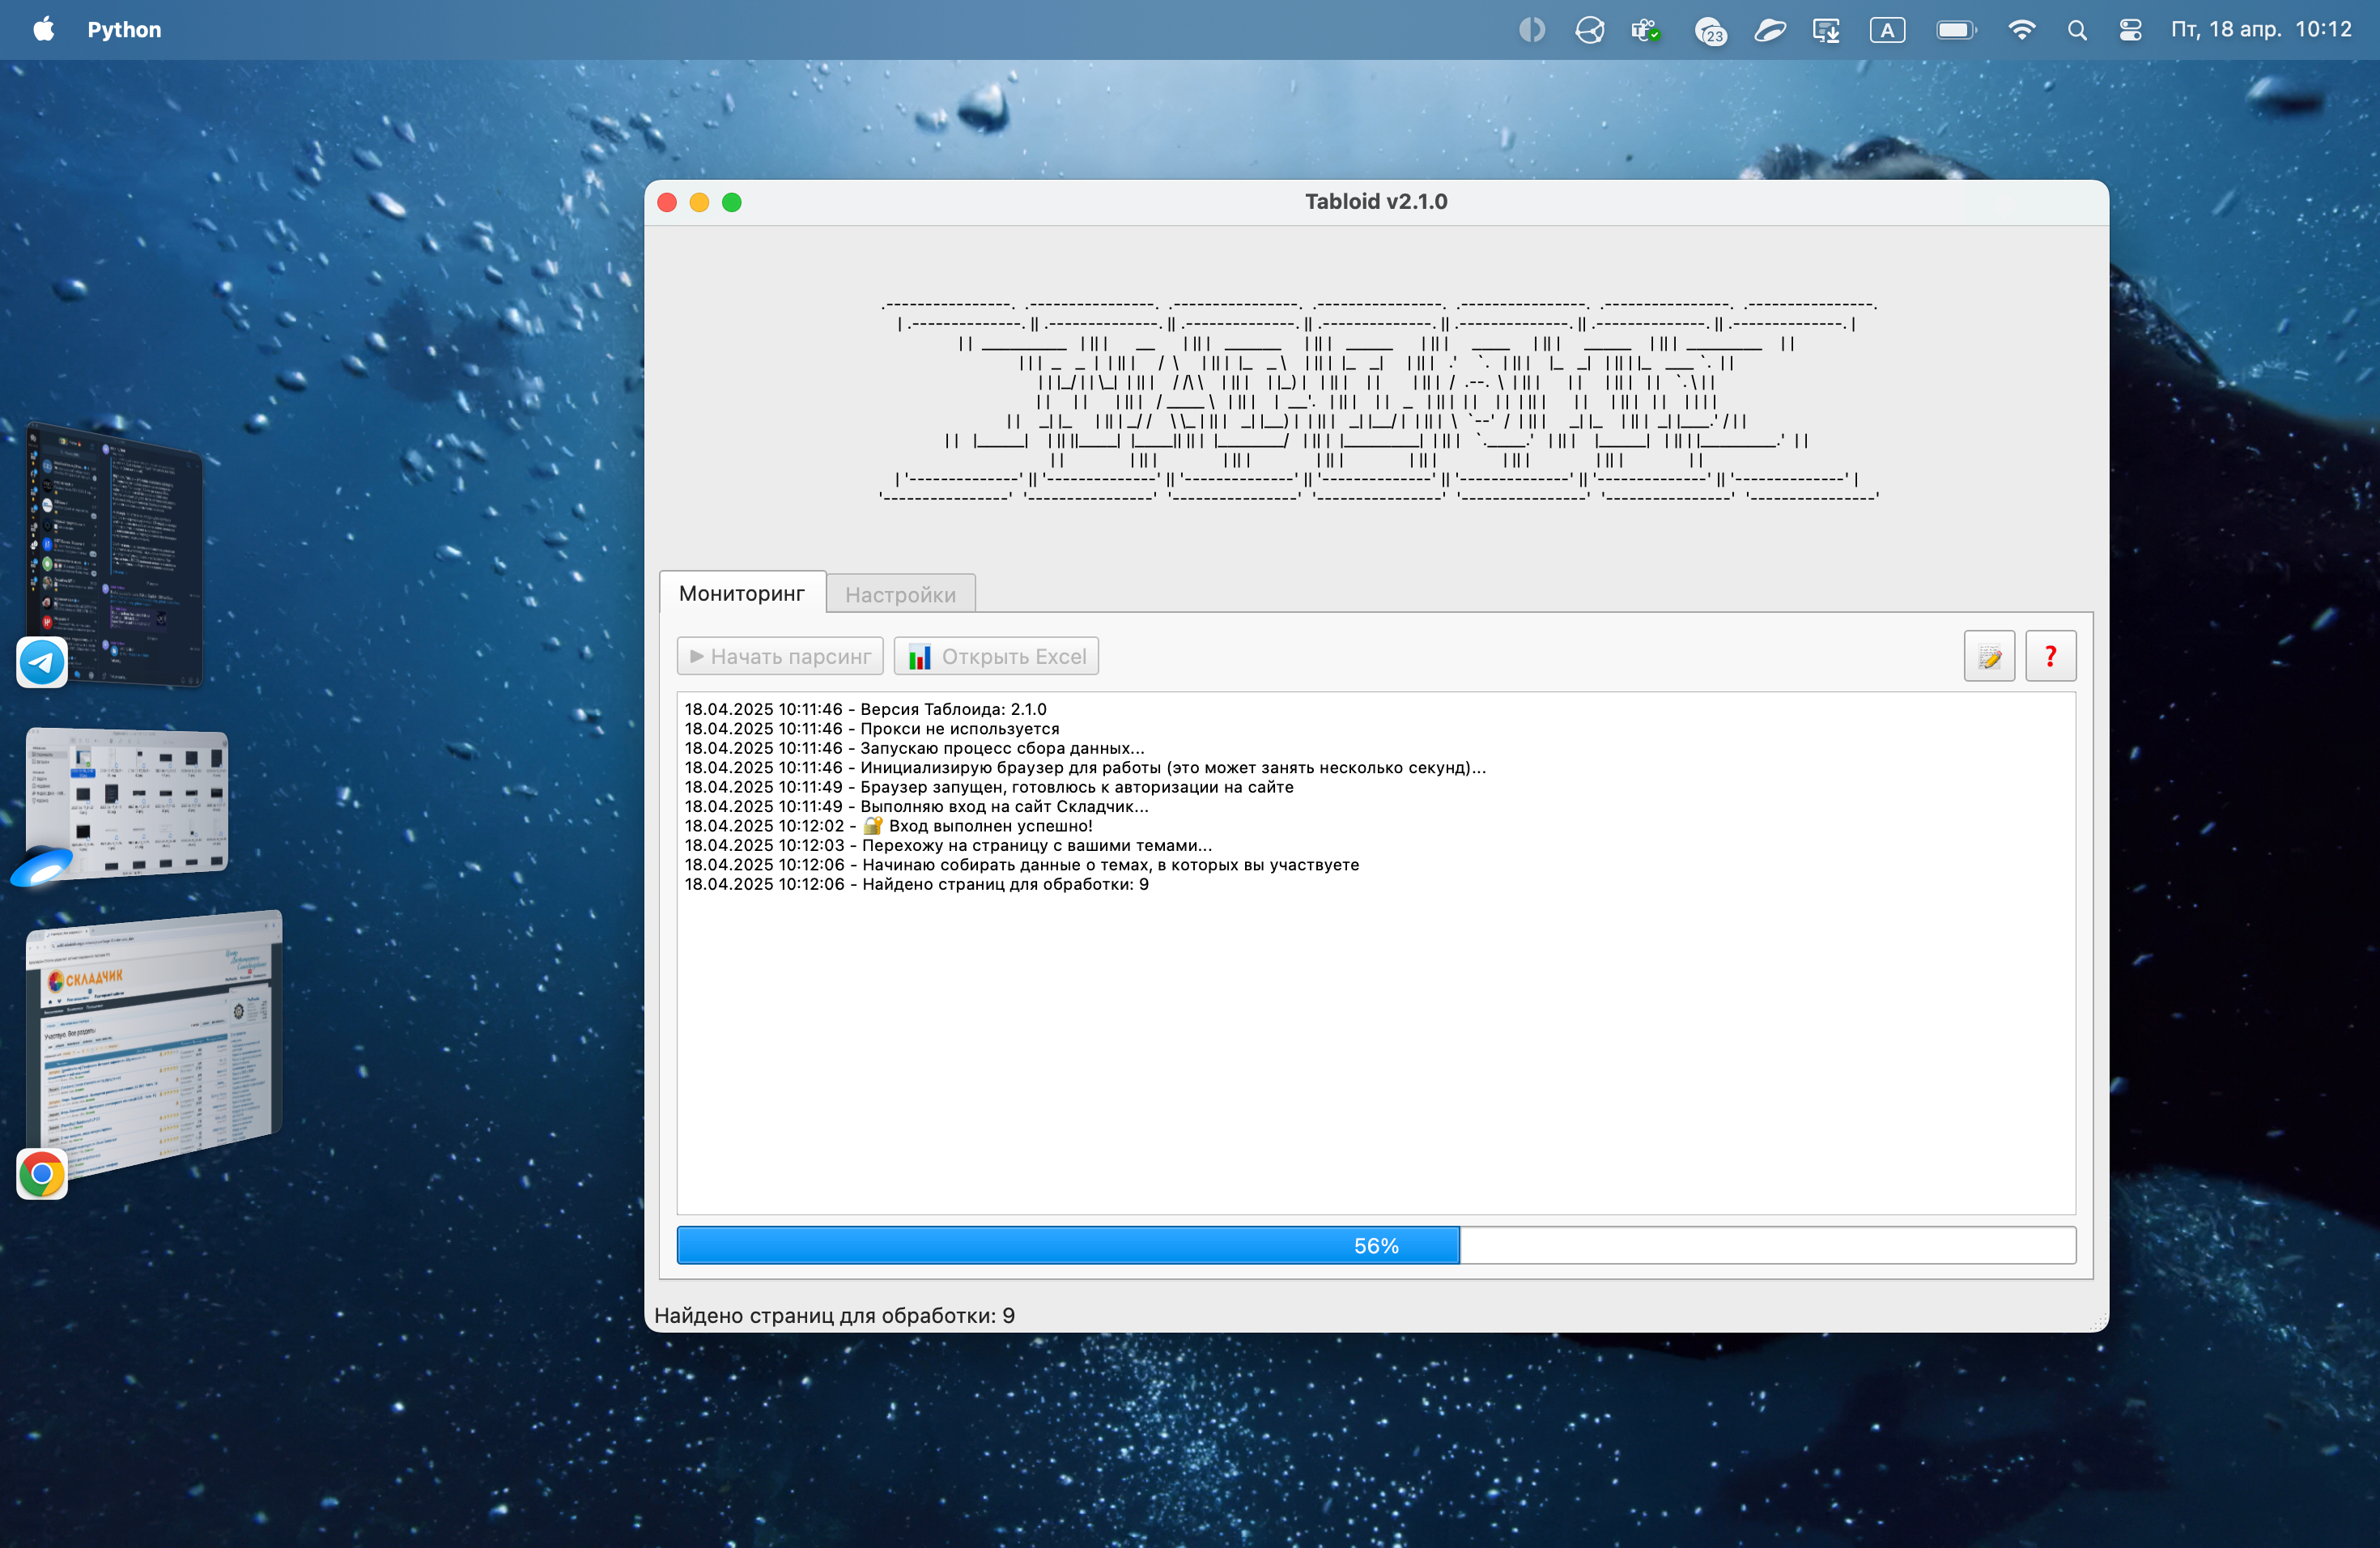
Task: Open Spotlight search magnifier icon
Action: pos(2077,30)
